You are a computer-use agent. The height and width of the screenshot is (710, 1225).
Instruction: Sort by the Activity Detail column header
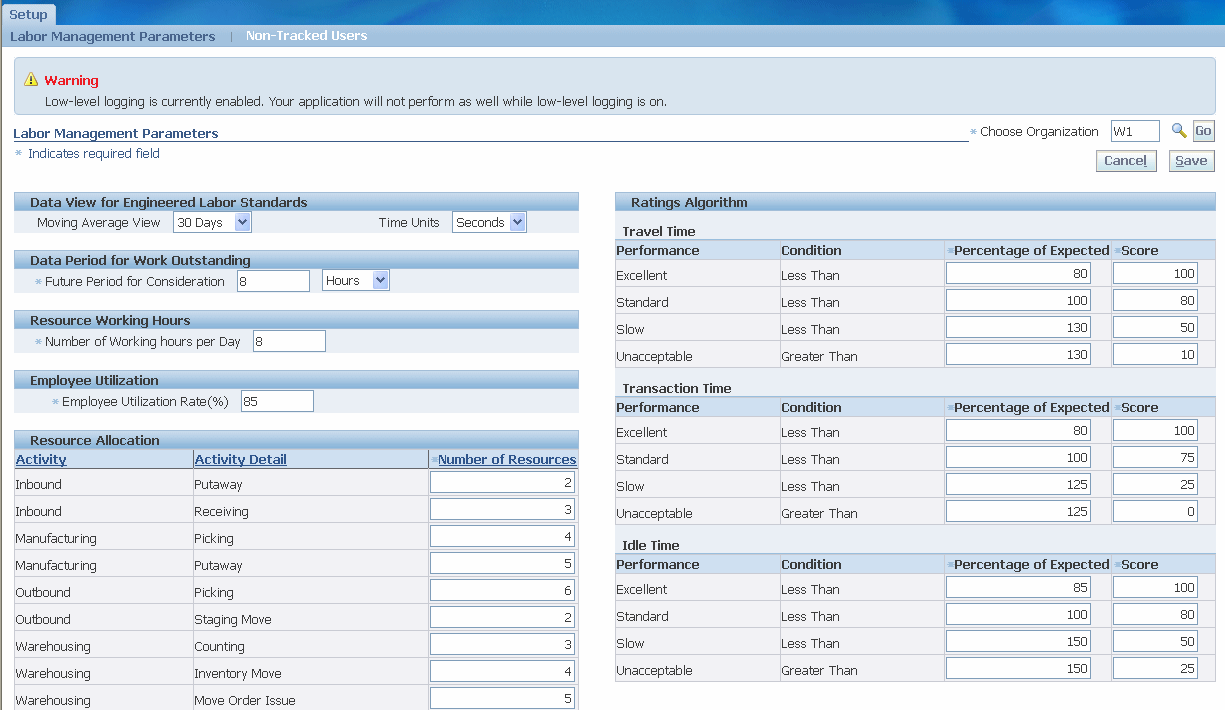coord(241,459)
